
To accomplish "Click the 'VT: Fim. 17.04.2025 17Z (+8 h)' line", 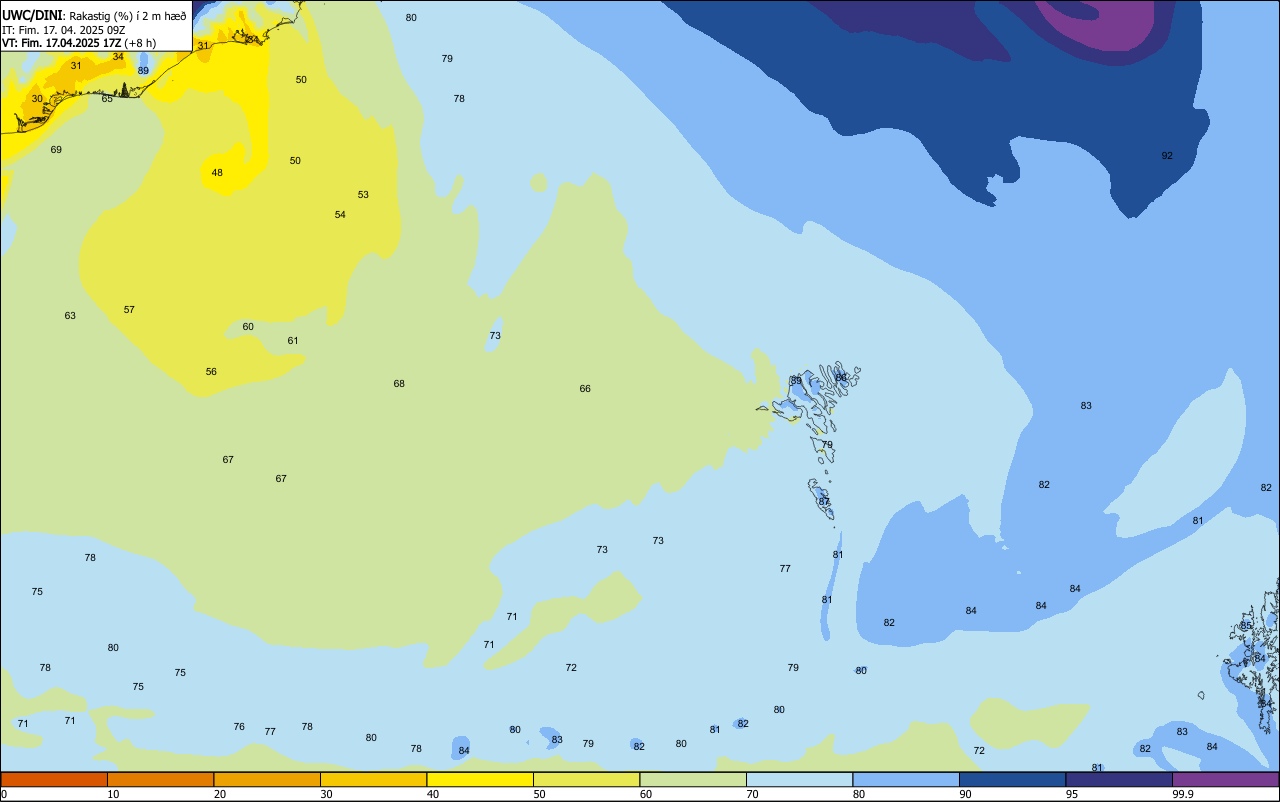I will coord(79,43).
